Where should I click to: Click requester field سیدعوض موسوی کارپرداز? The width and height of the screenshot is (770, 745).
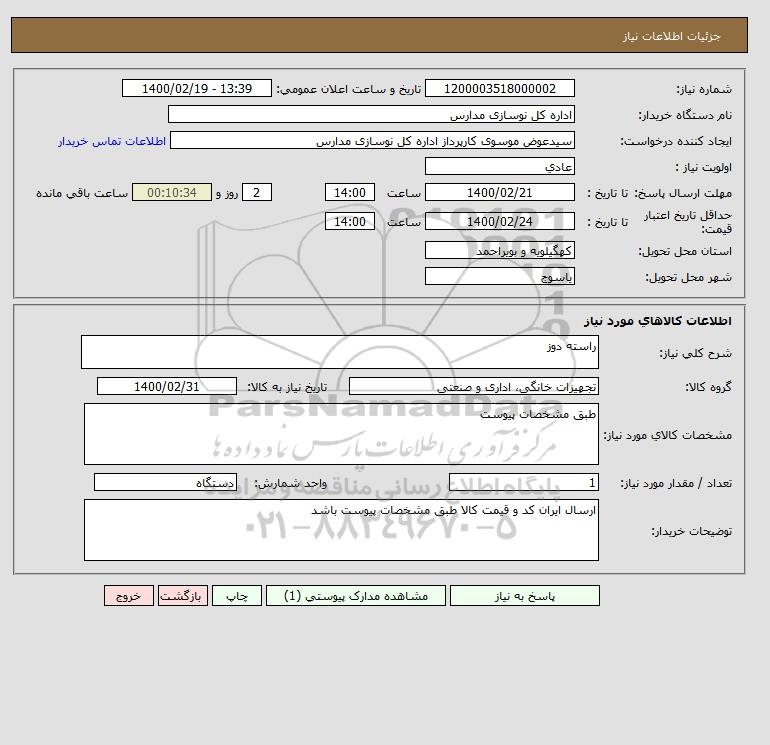[372, 140]
